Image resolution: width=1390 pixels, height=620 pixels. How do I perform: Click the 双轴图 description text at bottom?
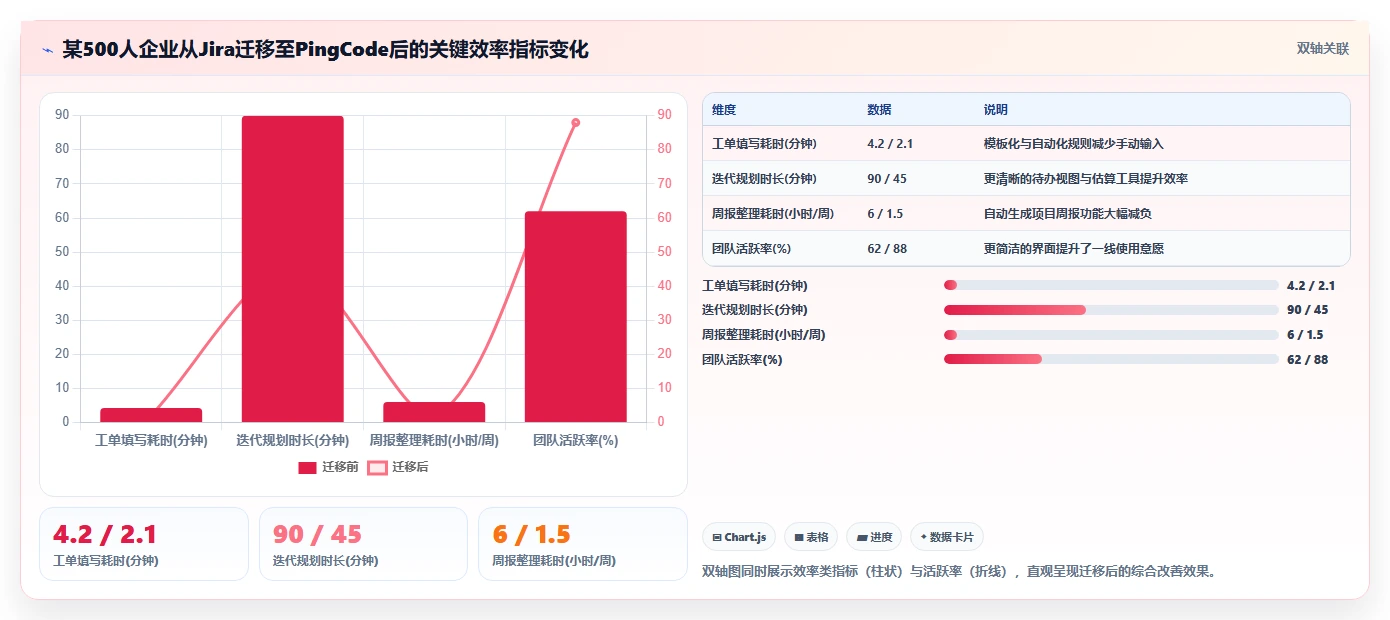[960, 572]
